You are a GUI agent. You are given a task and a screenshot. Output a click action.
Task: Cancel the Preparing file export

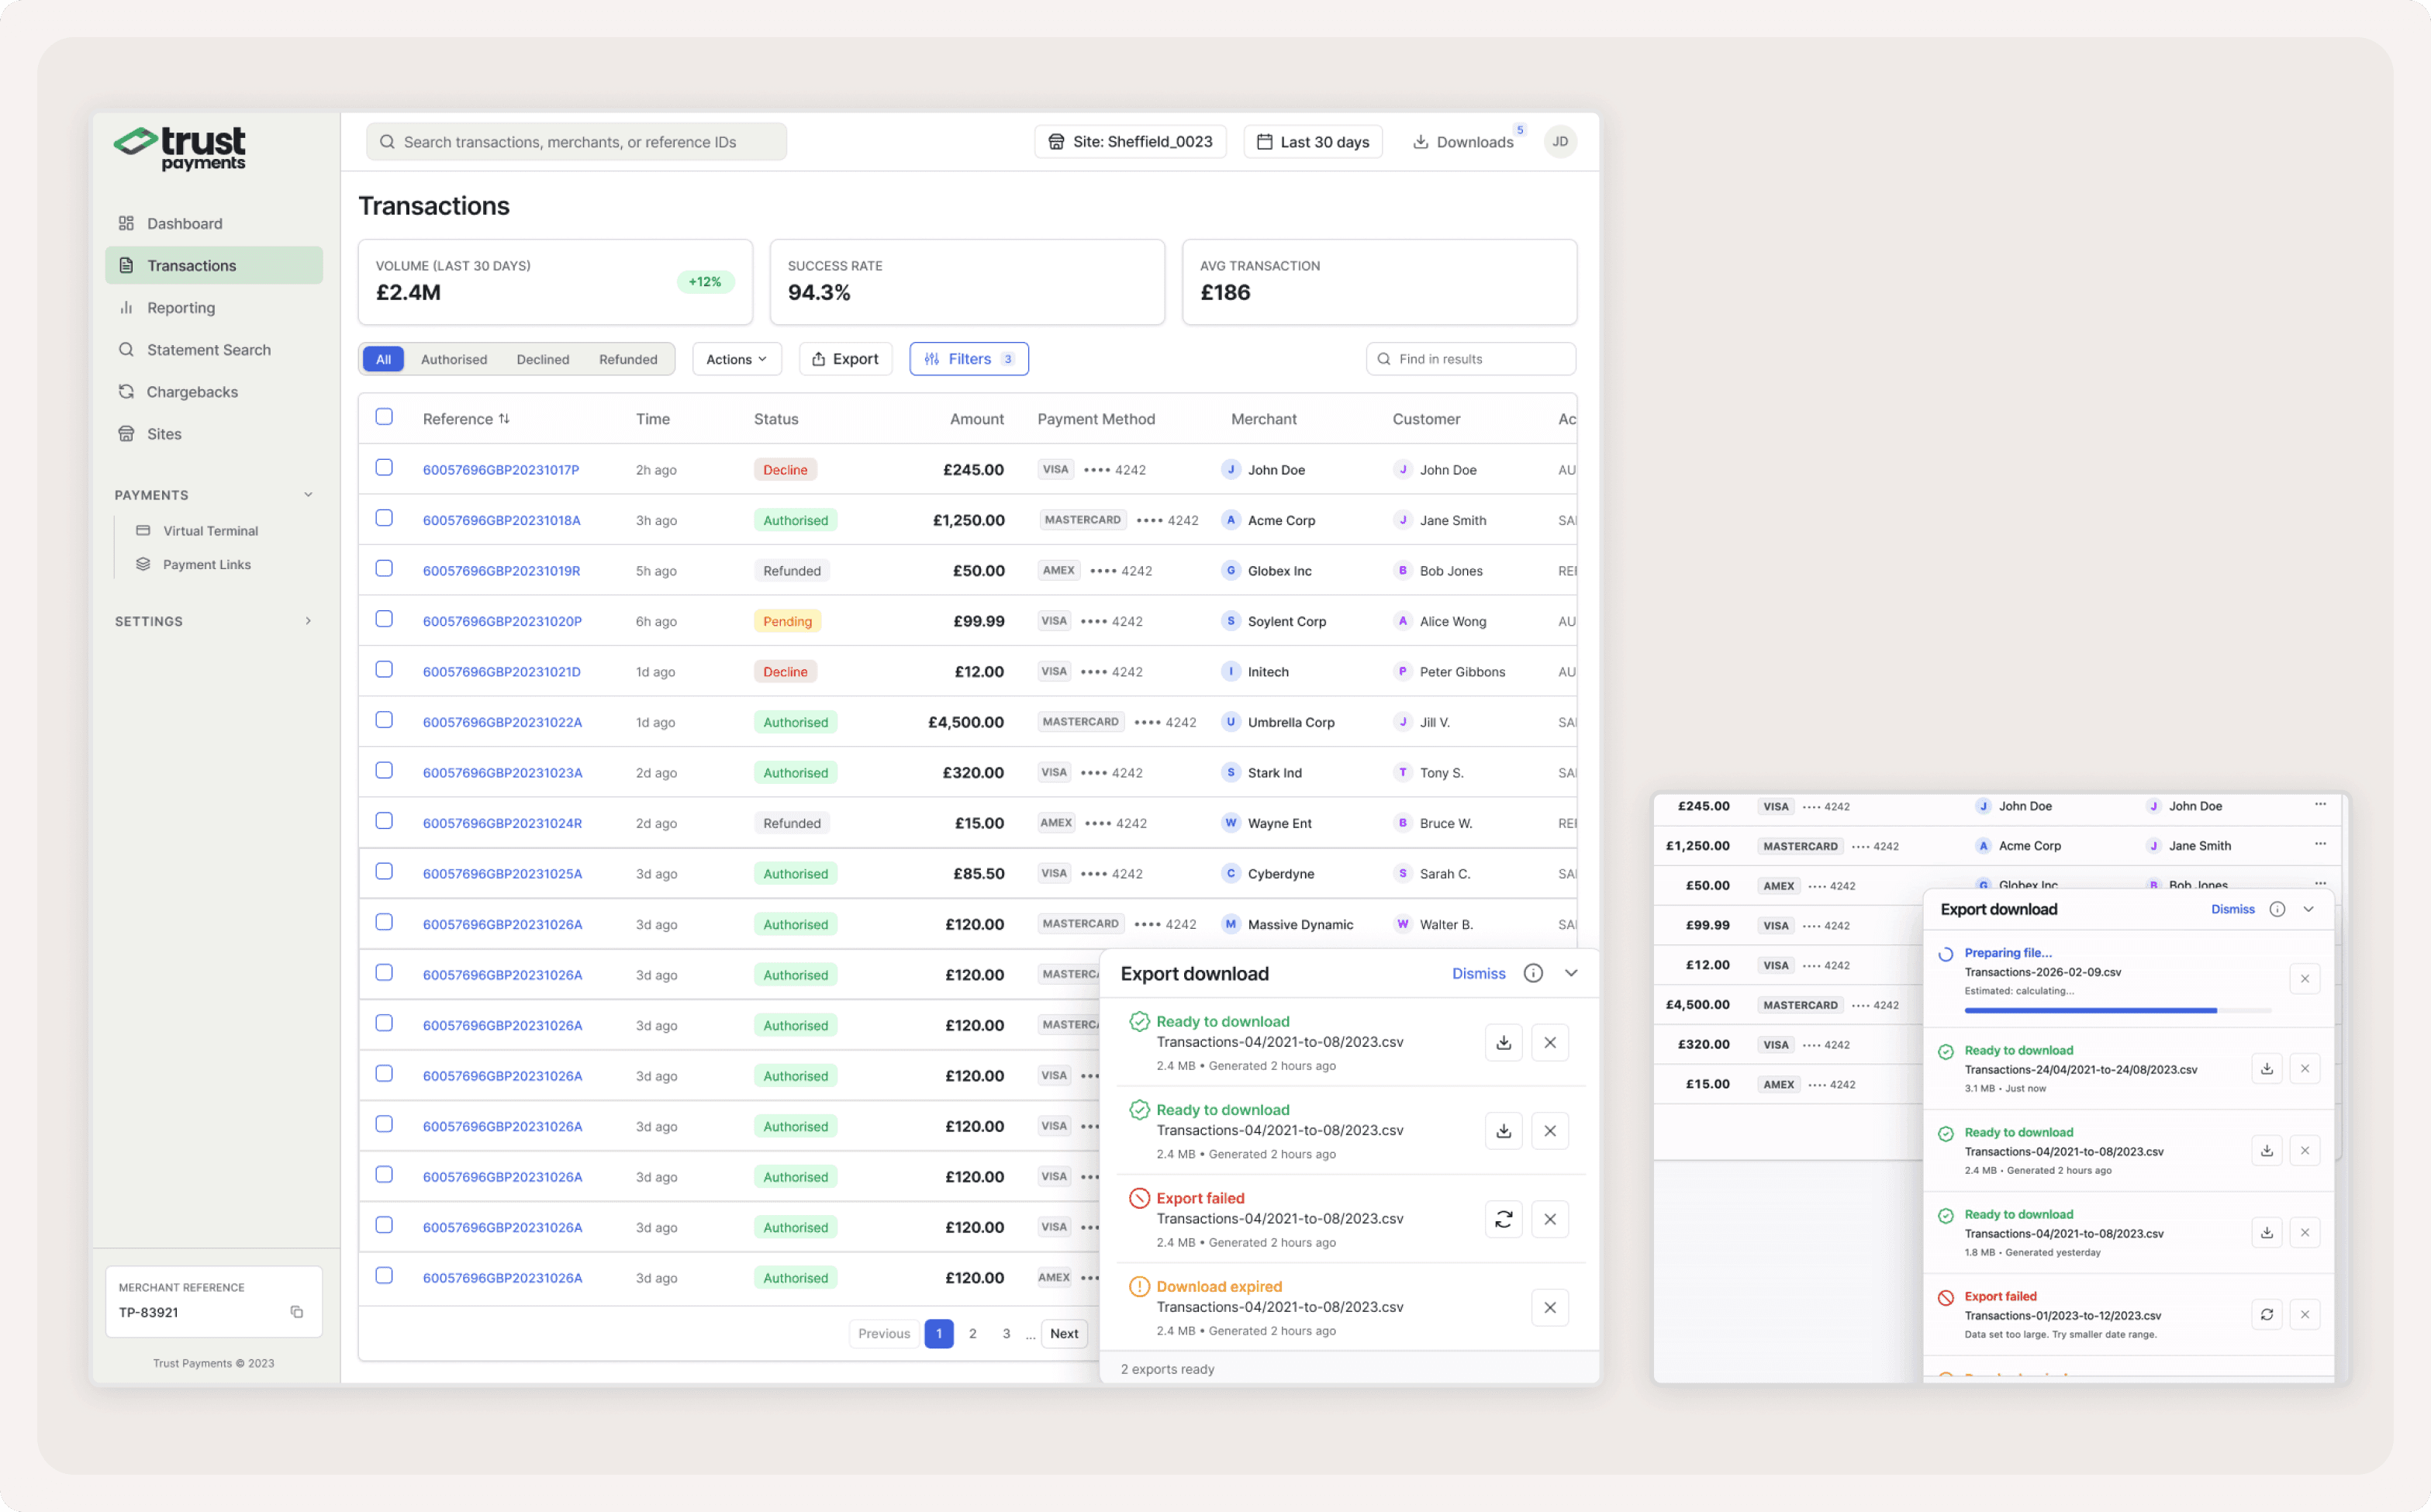pos(2304,979)
